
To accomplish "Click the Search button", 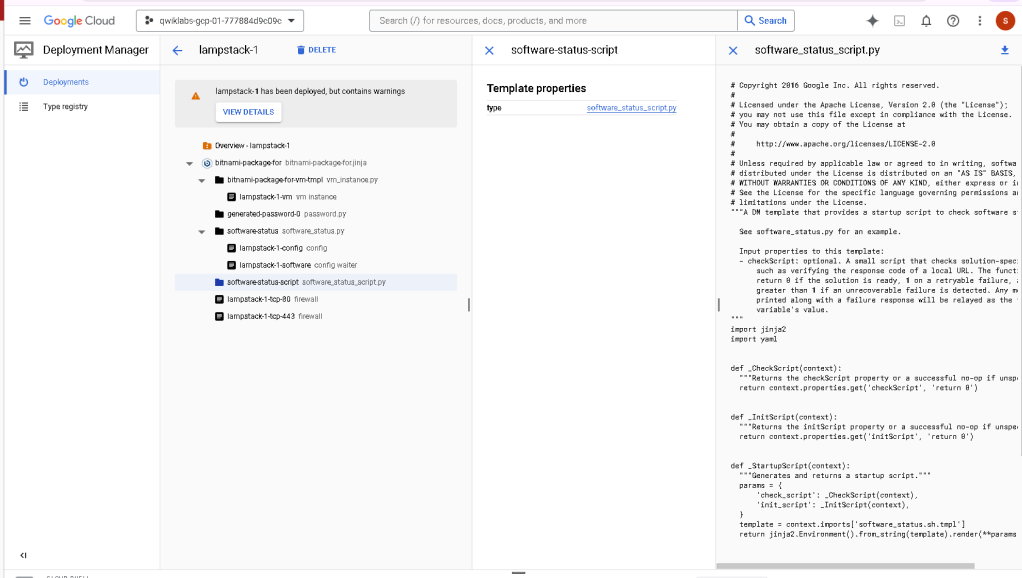I will 766,21.
